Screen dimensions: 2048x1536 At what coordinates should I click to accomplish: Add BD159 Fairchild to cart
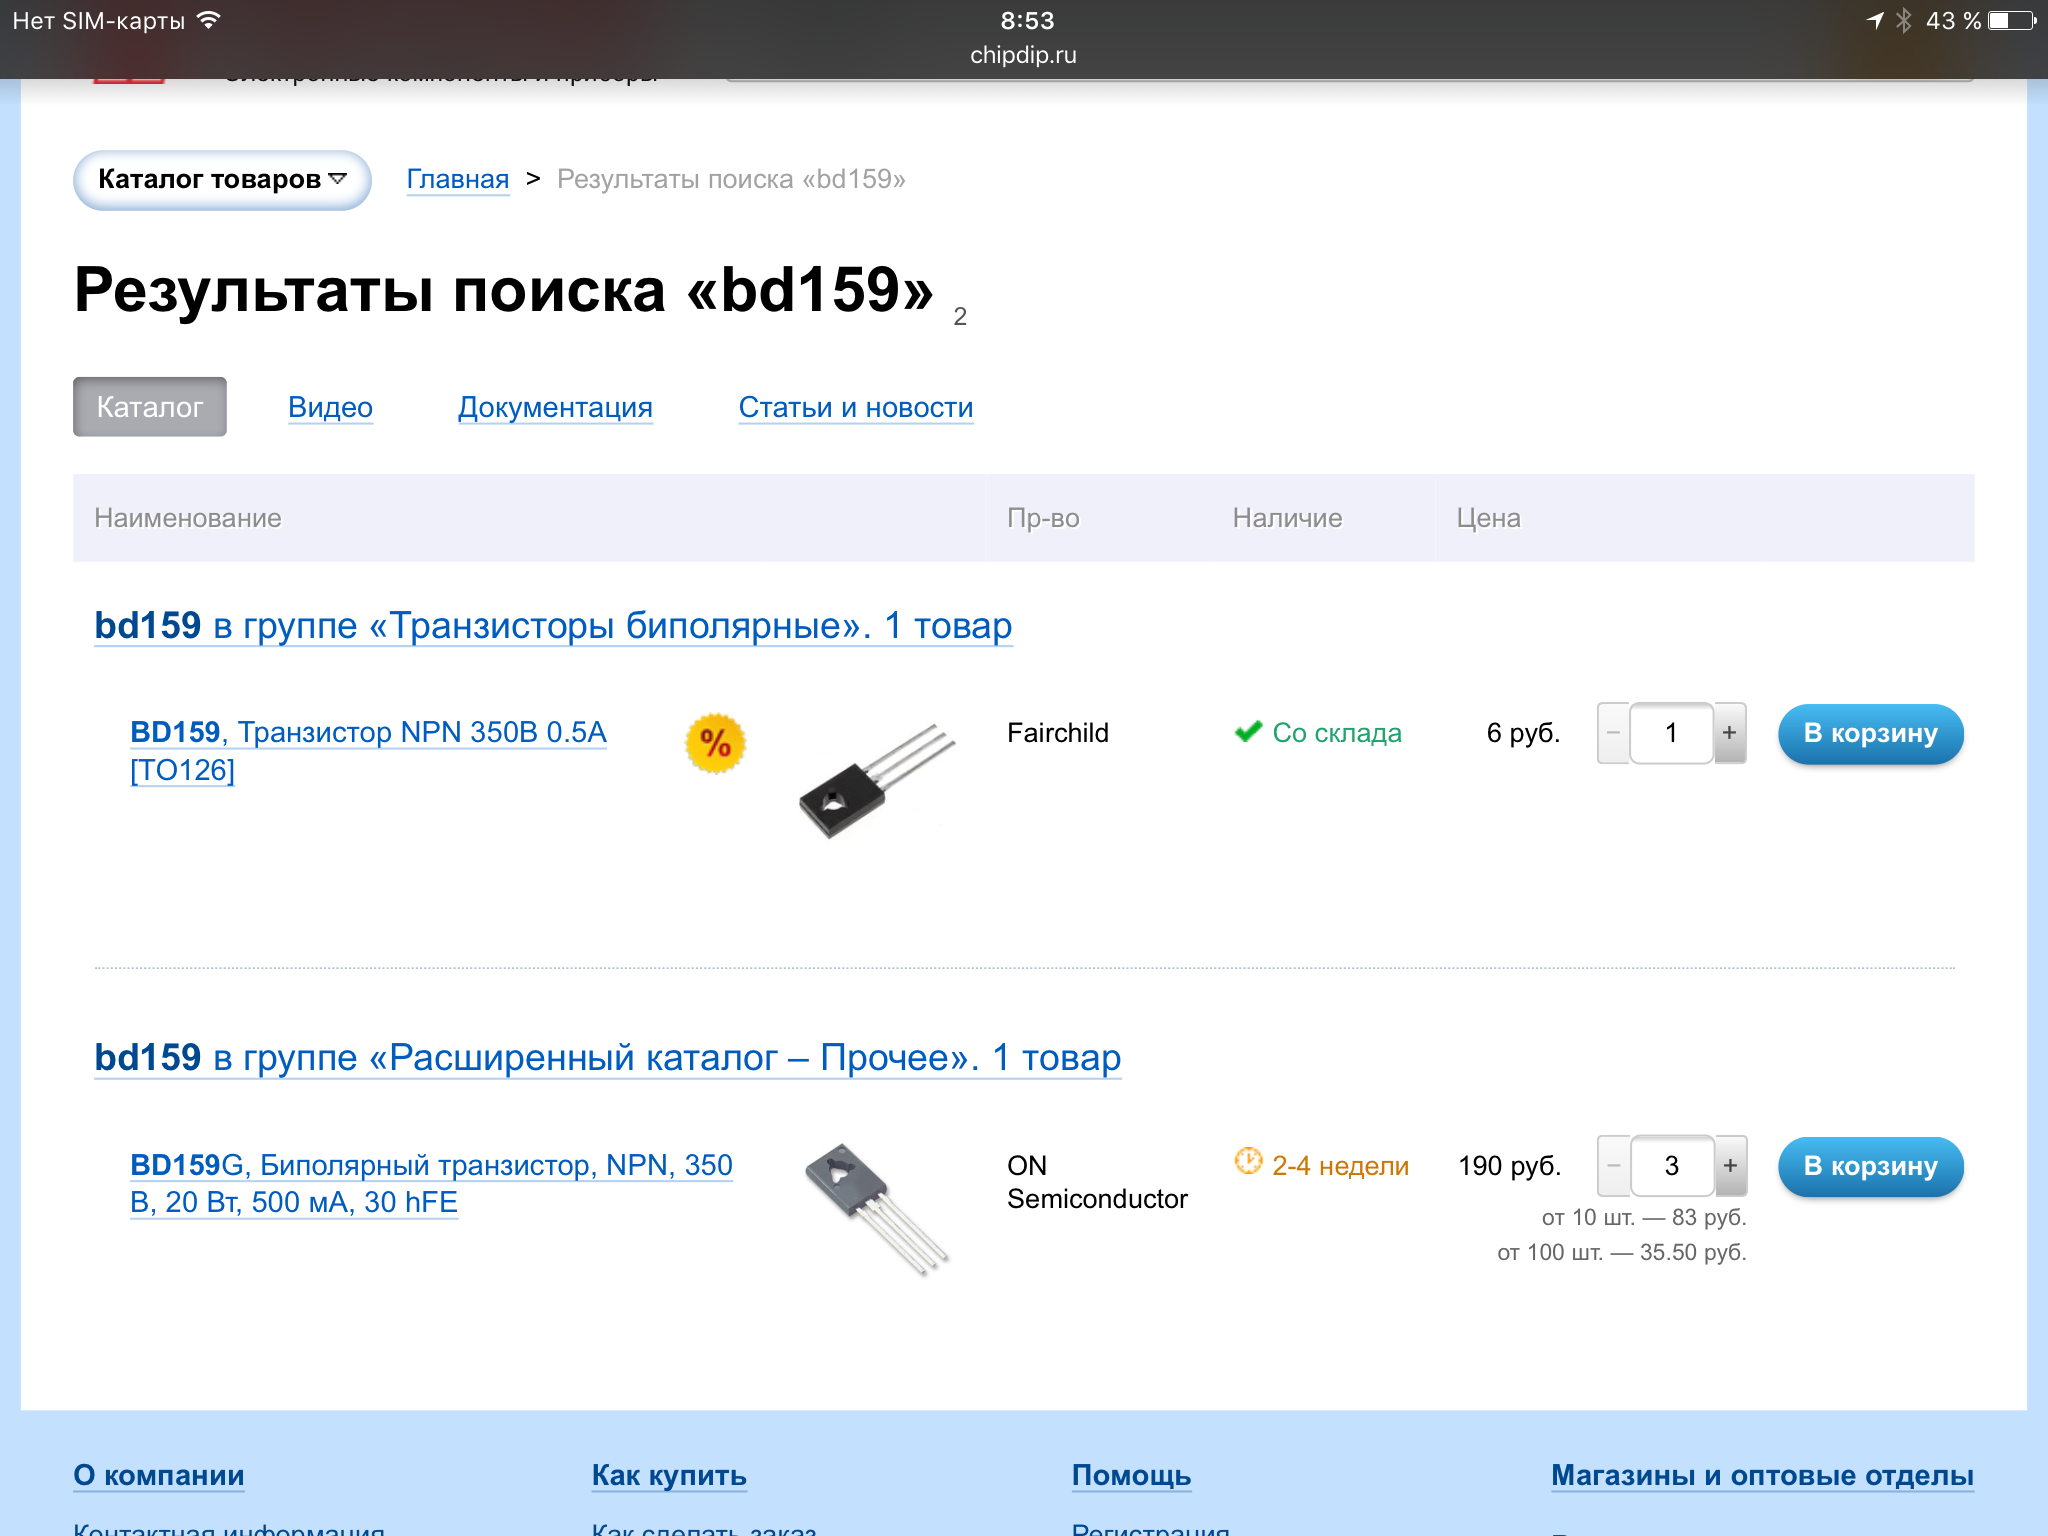[1870, 733]
